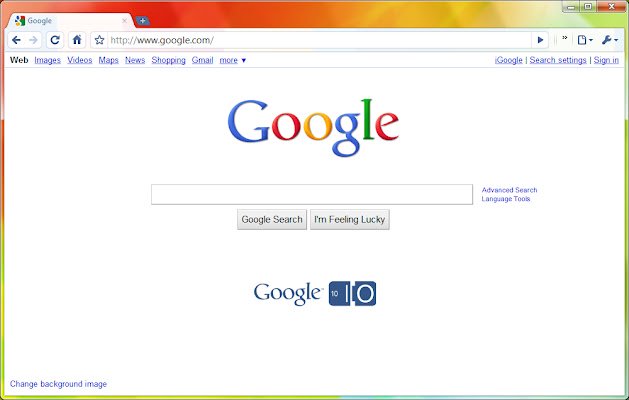Open the Advanced Search link
This screenshot has width=629, height=400.
coord(509,190)
